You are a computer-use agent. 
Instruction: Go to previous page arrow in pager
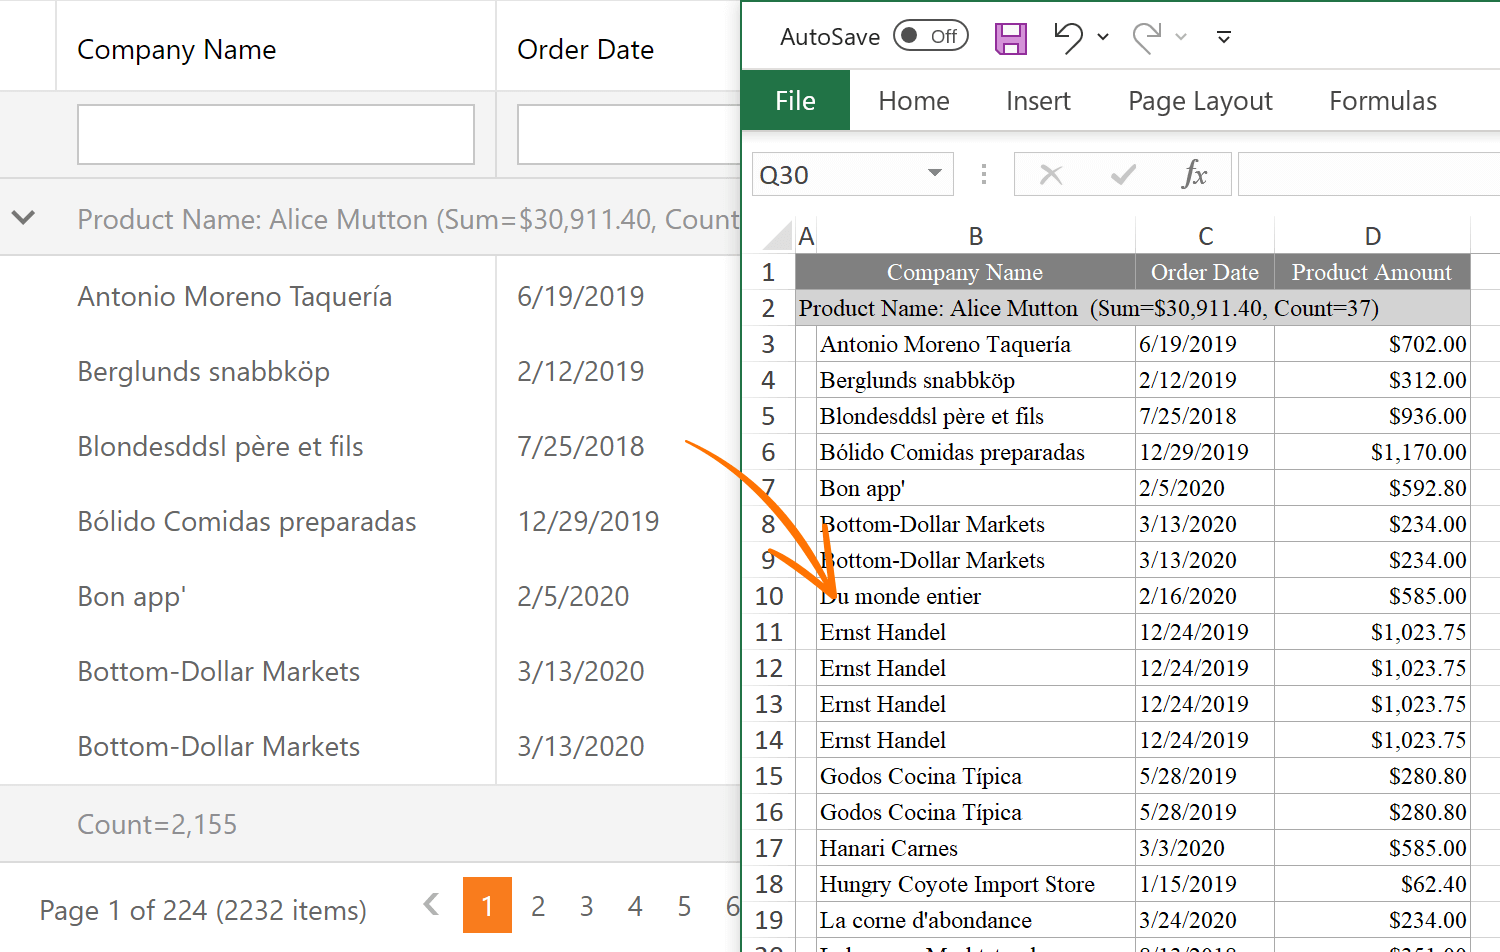[431, 905]
